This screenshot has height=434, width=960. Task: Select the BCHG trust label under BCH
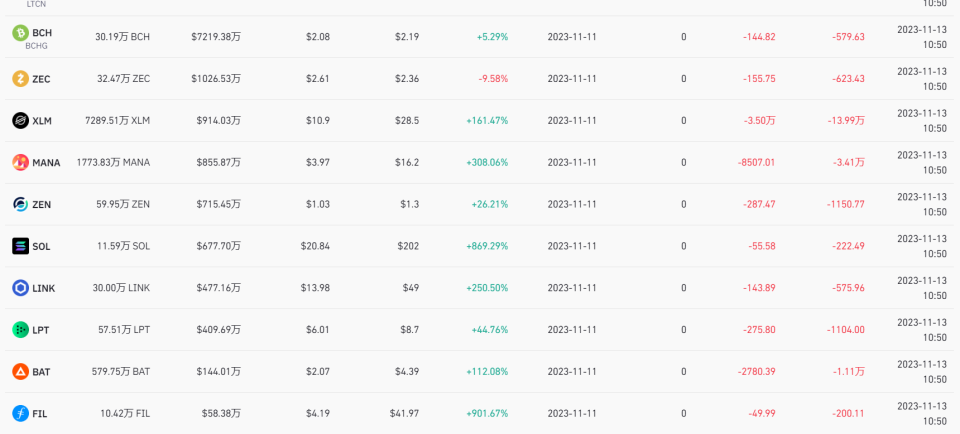click(36, 46)
